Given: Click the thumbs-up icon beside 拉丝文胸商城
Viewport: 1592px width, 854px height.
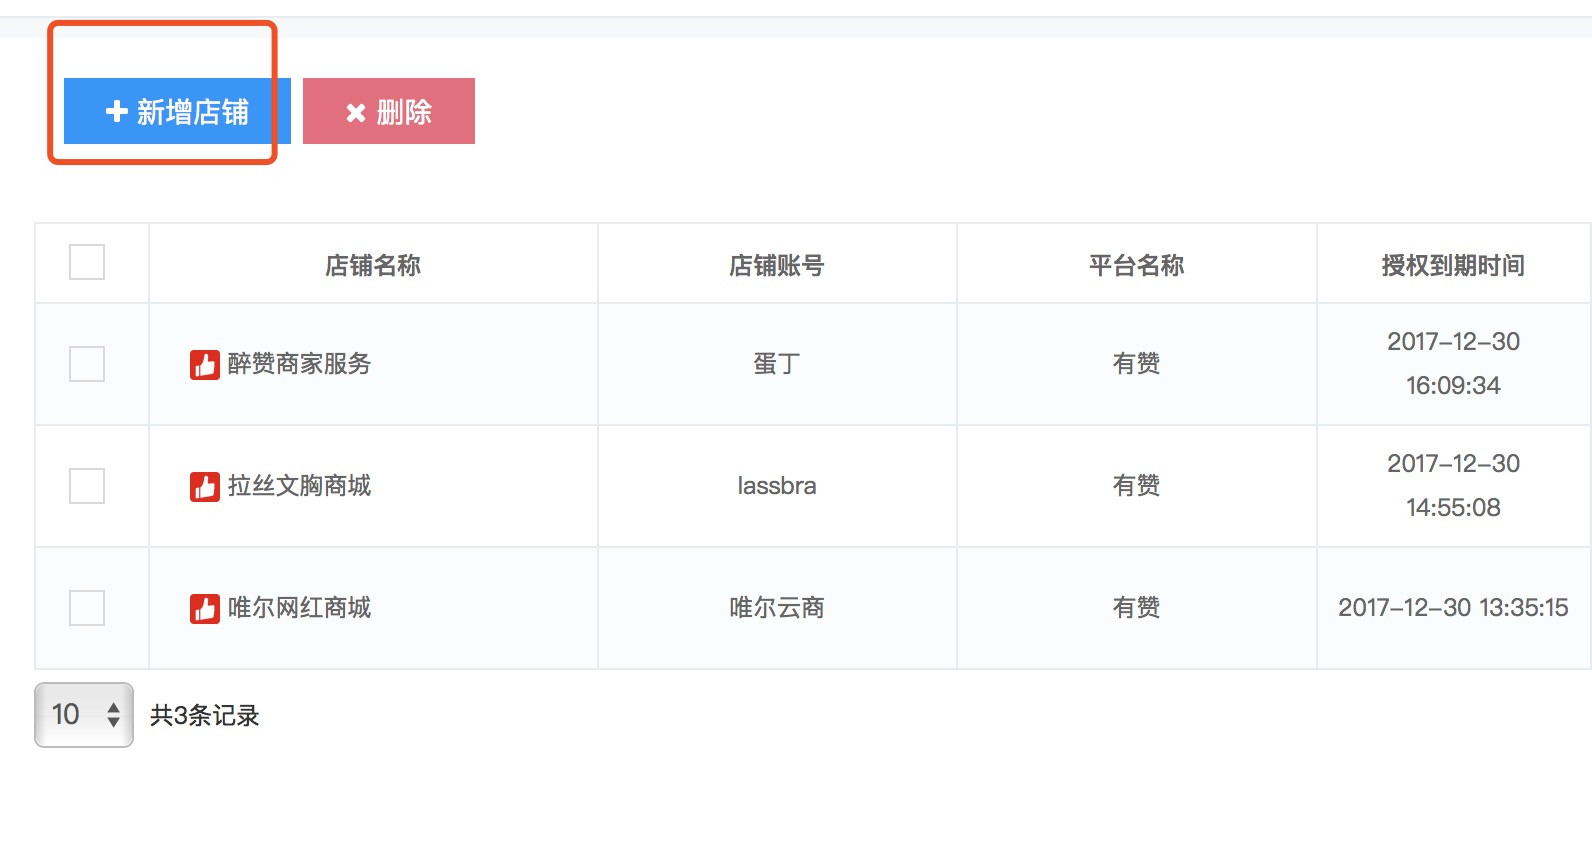Looking at the screenshot, I should click(205, 486).
